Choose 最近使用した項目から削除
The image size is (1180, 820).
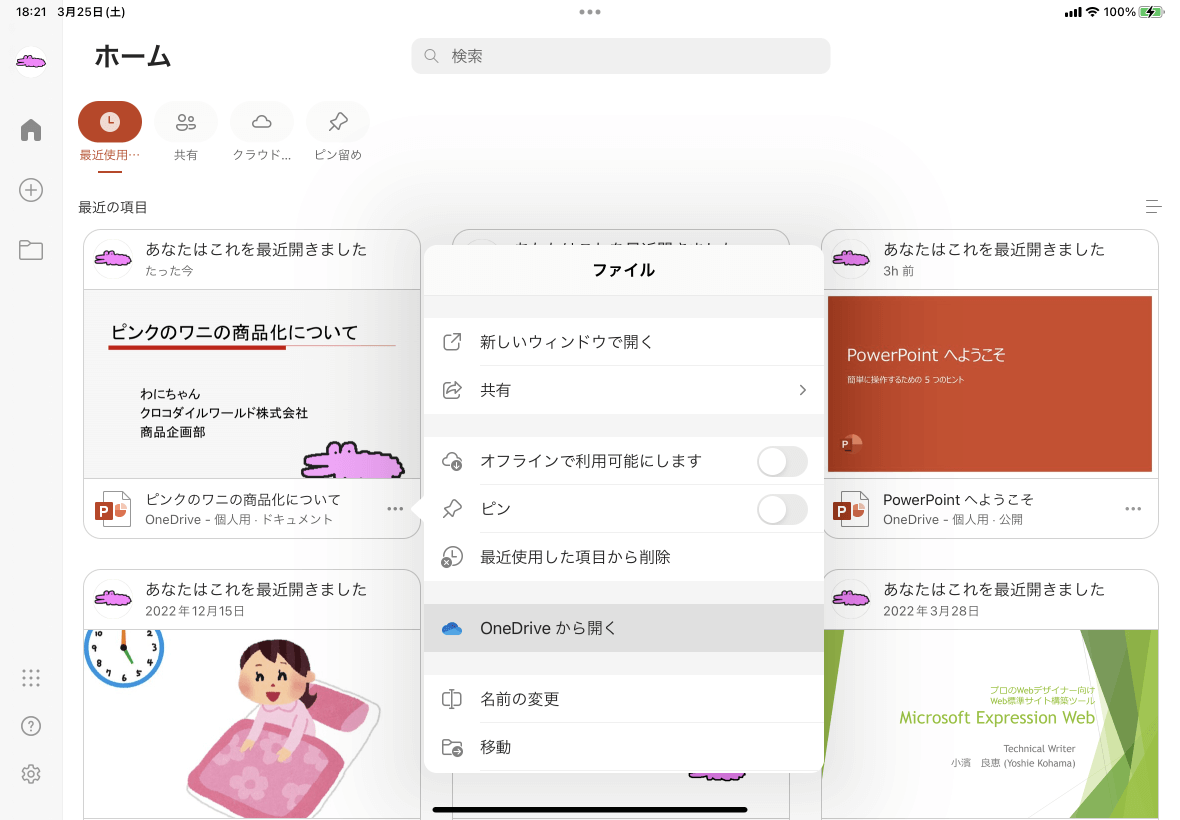[624, 557]
